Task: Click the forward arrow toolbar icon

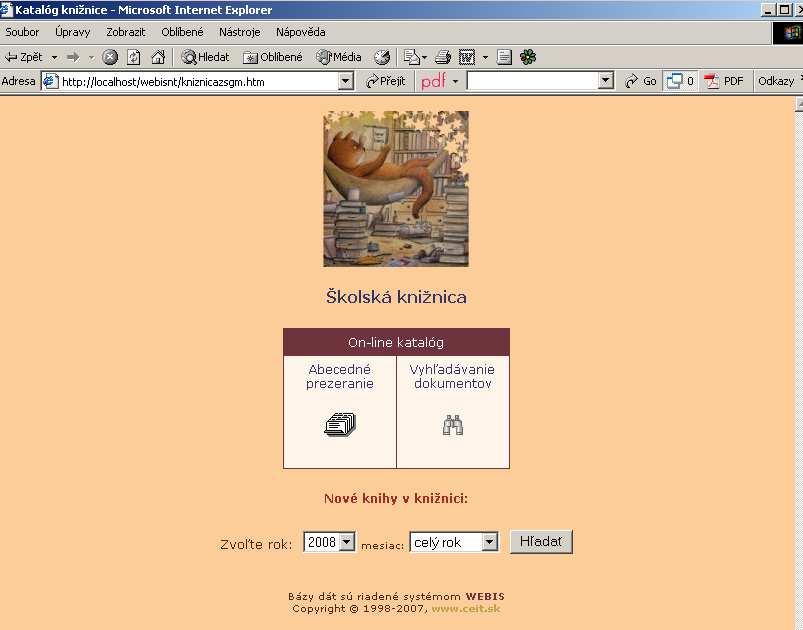Action: pyautogui.click(x=74, y=57)
